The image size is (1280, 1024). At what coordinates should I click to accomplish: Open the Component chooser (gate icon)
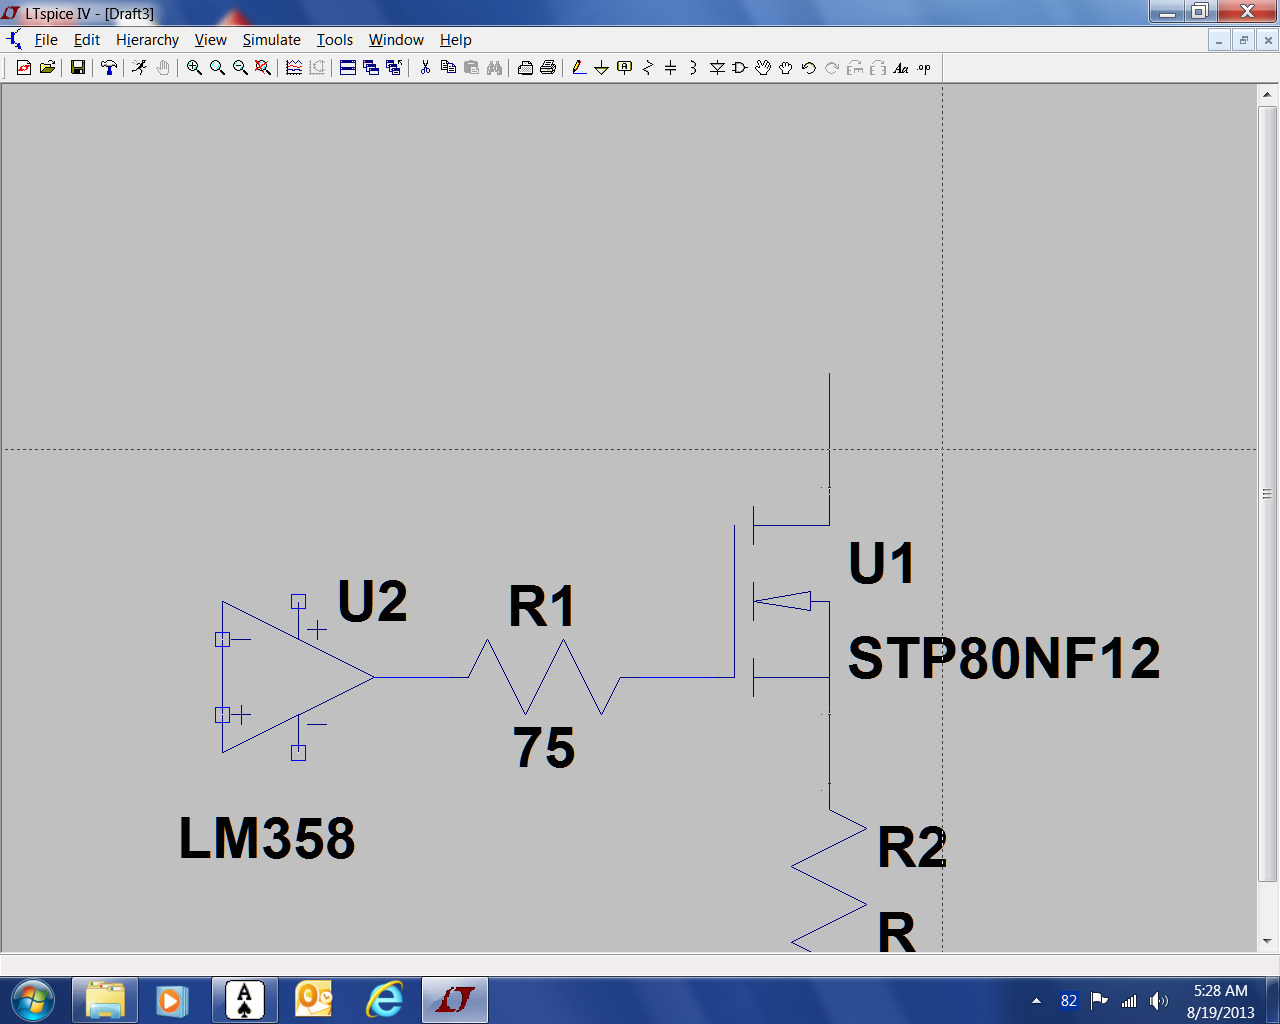coord(740,68)
